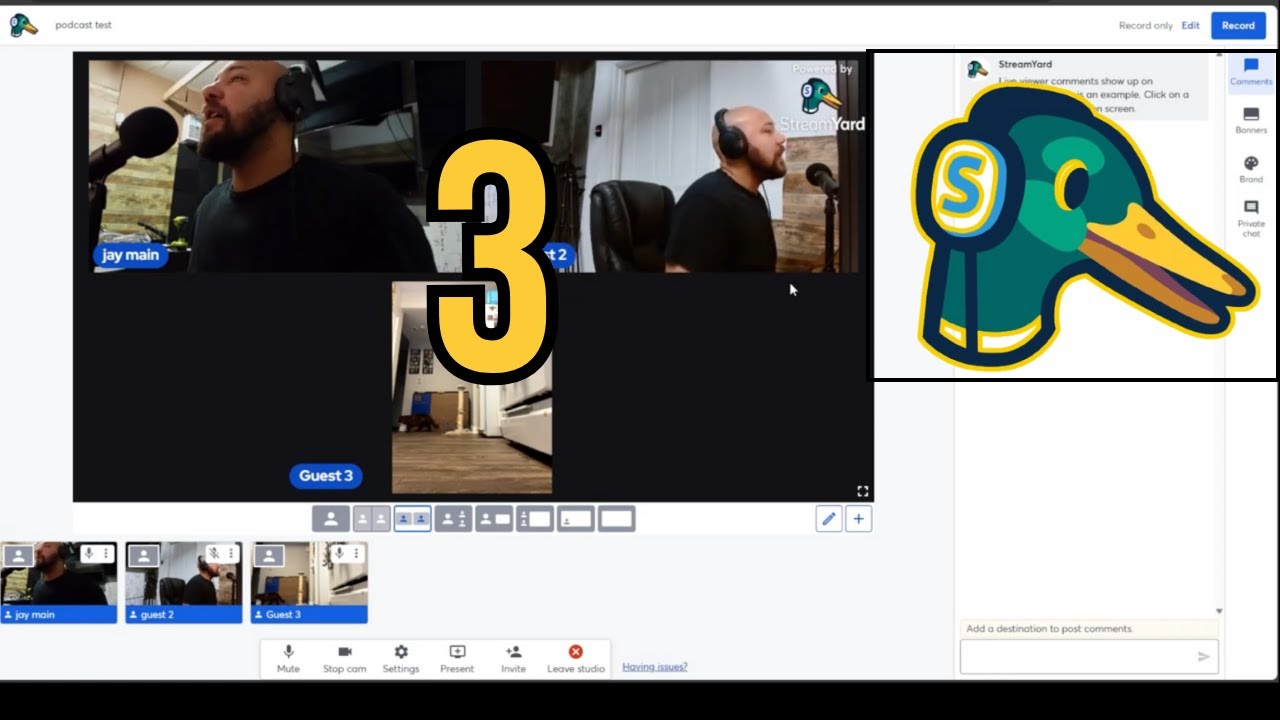
Task: Click the Record only label
Action: [1145, 26]
